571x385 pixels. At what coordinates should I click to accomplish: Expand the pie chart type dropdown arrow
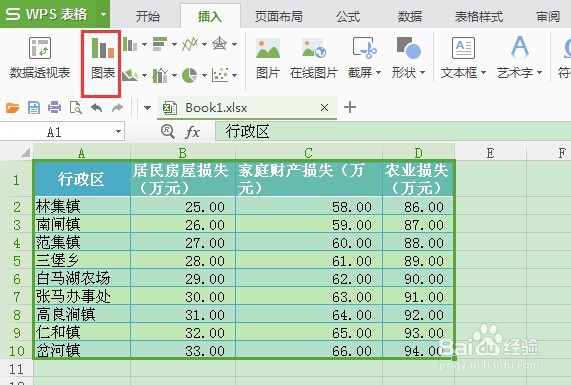[x=204, y=75]
